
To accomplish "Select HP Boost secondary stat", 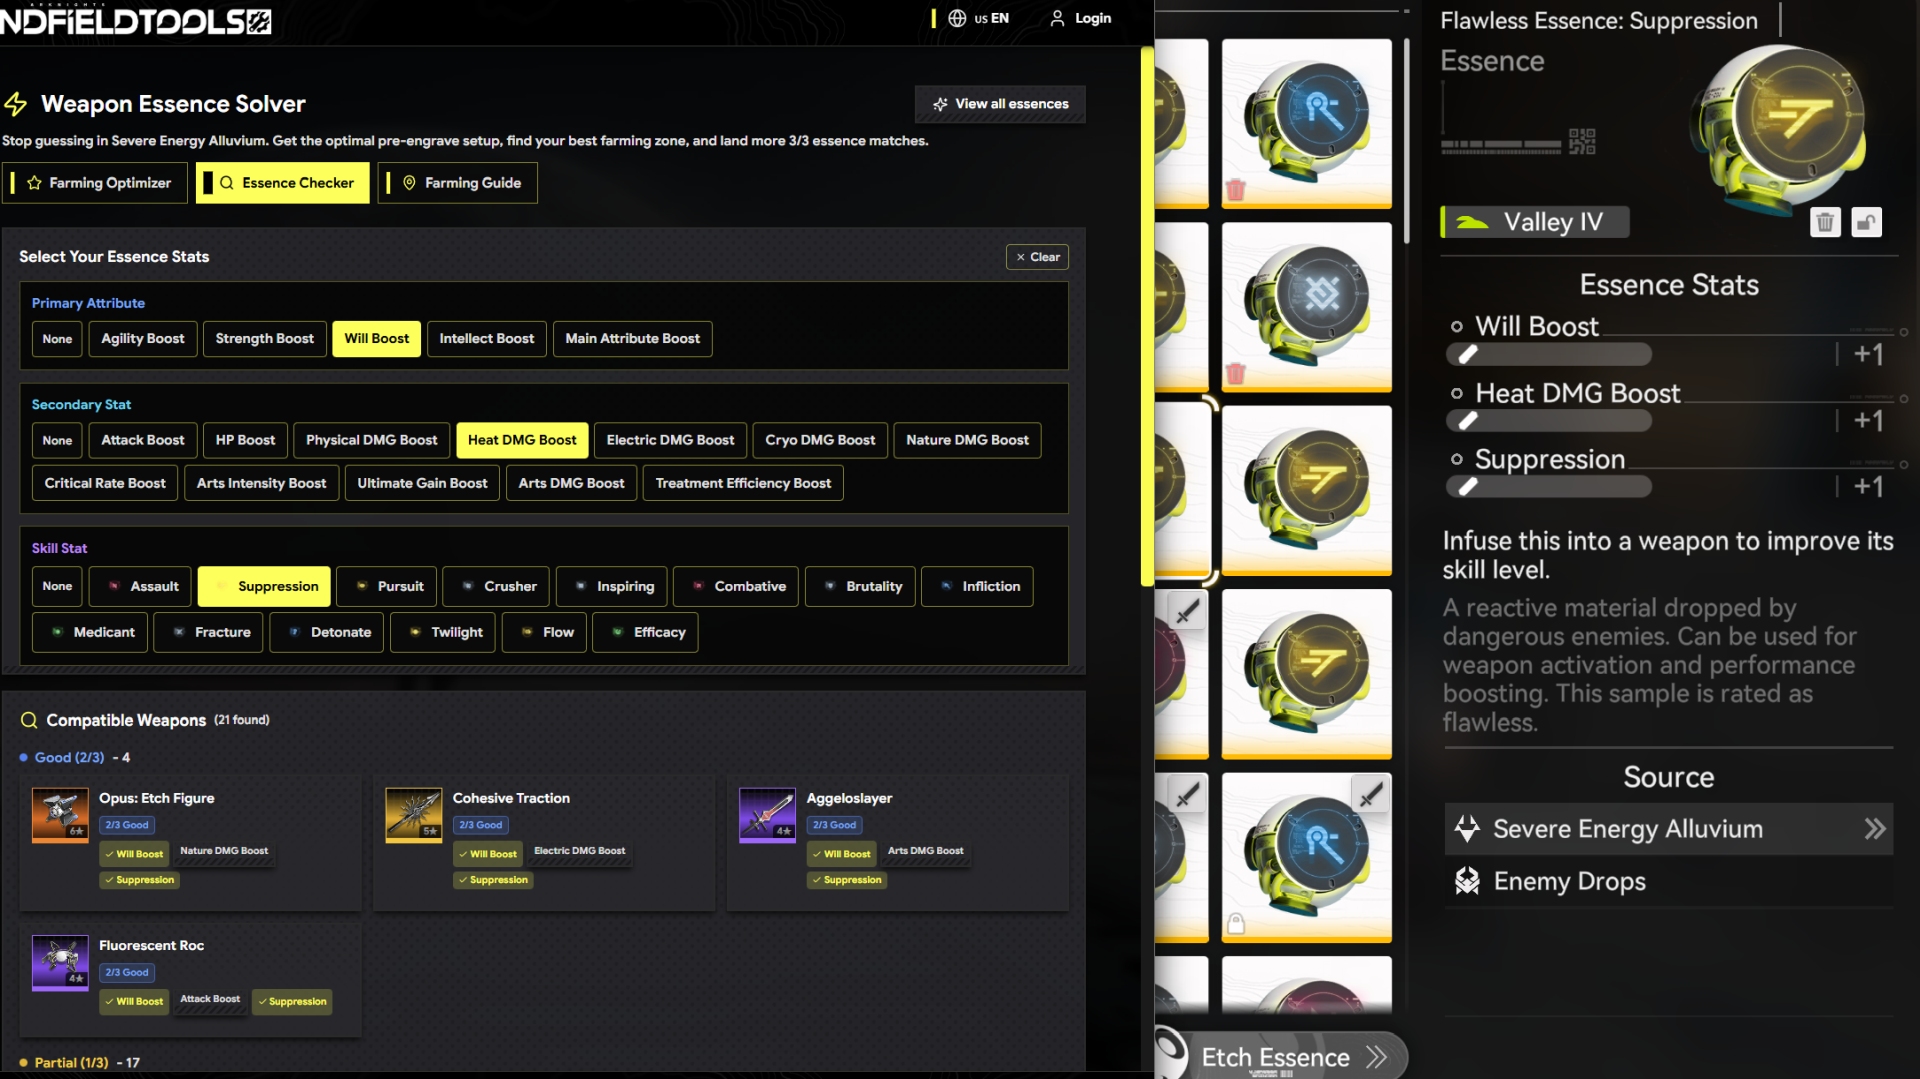I will 246,440.
